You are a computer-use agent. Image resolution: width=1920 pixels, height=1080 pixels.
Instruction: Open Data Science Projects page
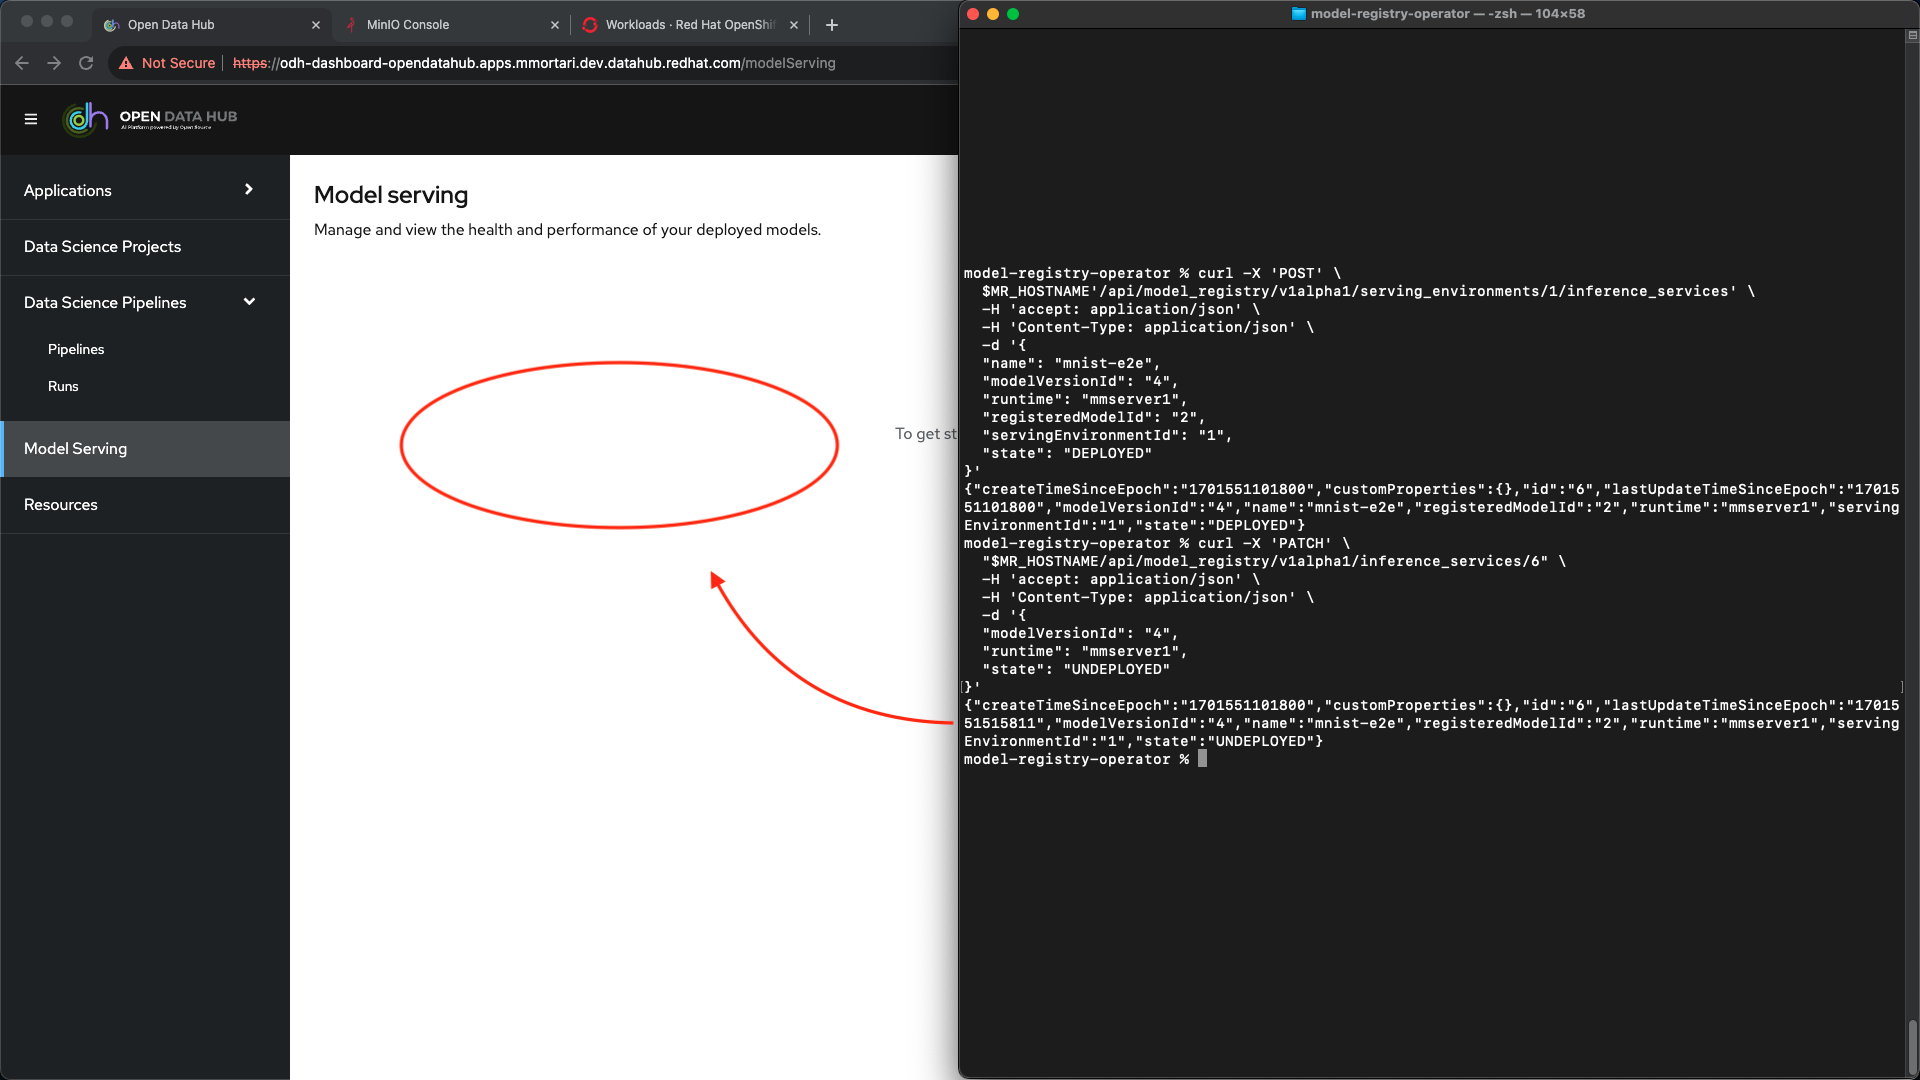pyautogui.click(x=102, y=246)
